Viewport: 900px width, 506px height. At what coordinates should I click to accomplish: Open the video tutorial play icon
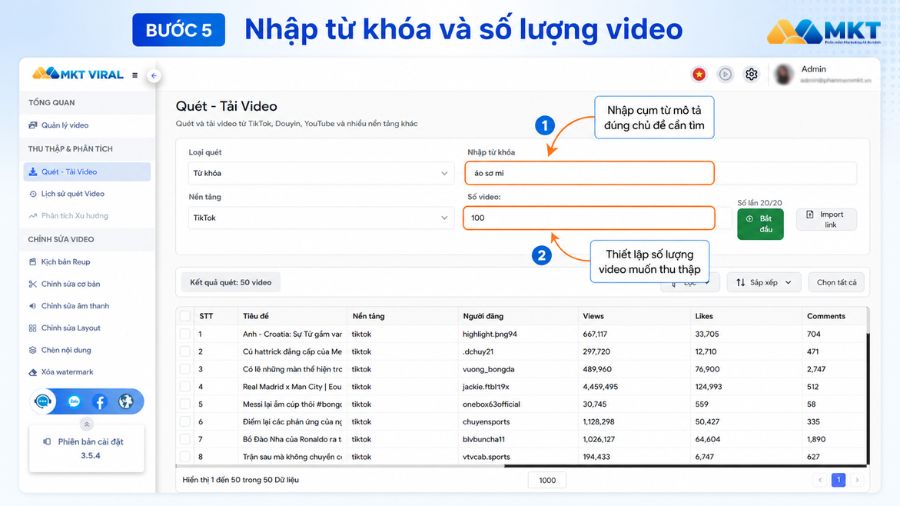(x=725, y=74)
